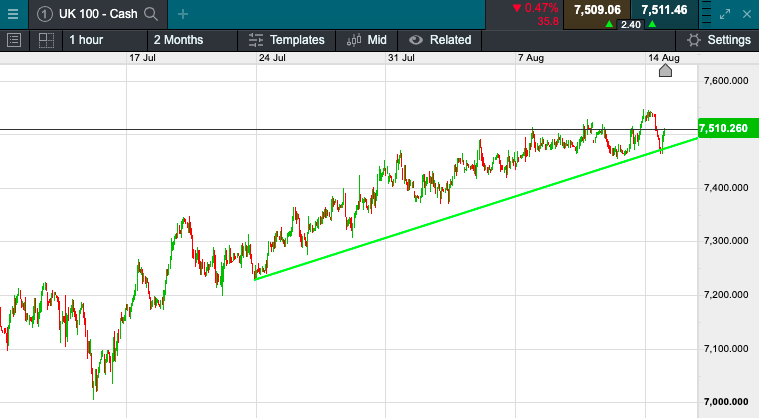
Task: Click the green 7,510.260 price label
Action: click(x=728, y=128)
